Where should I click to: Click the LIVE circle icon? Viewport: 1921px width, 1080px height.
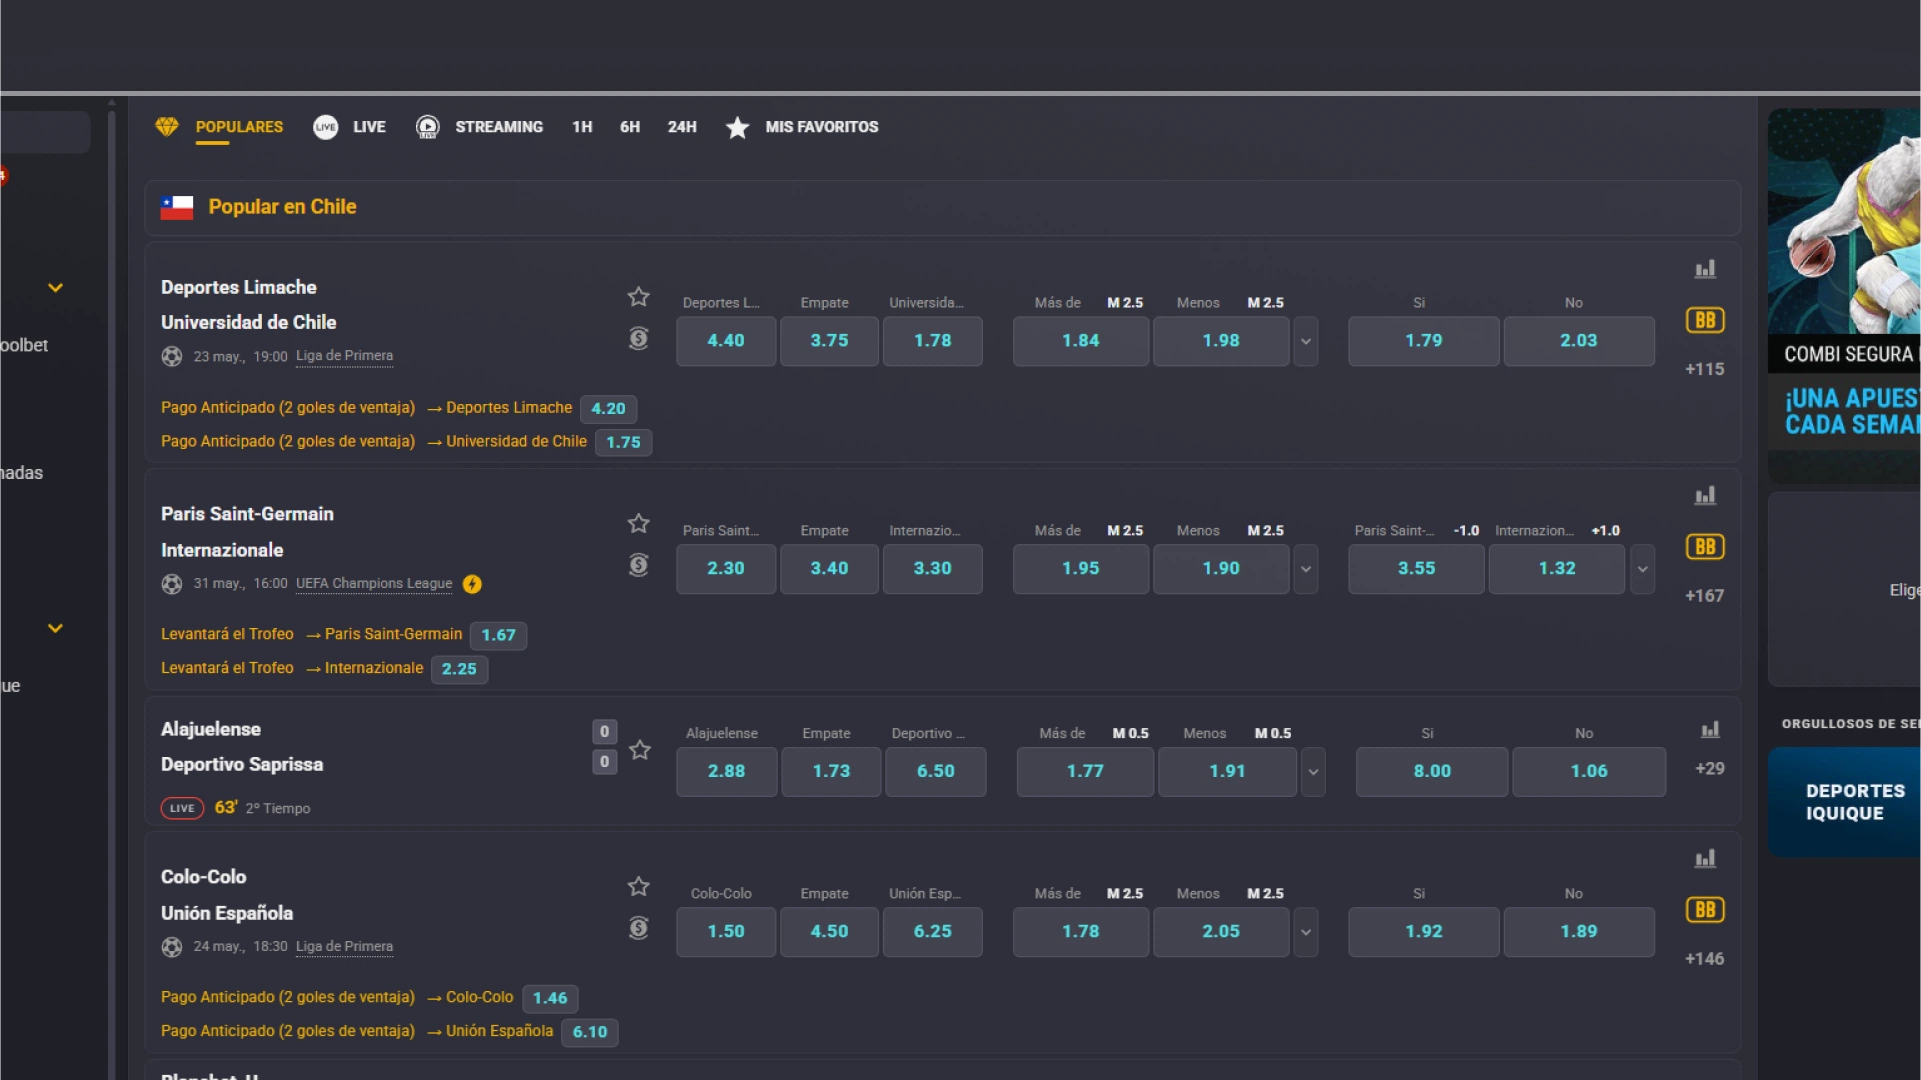click(x=326, y=127)
